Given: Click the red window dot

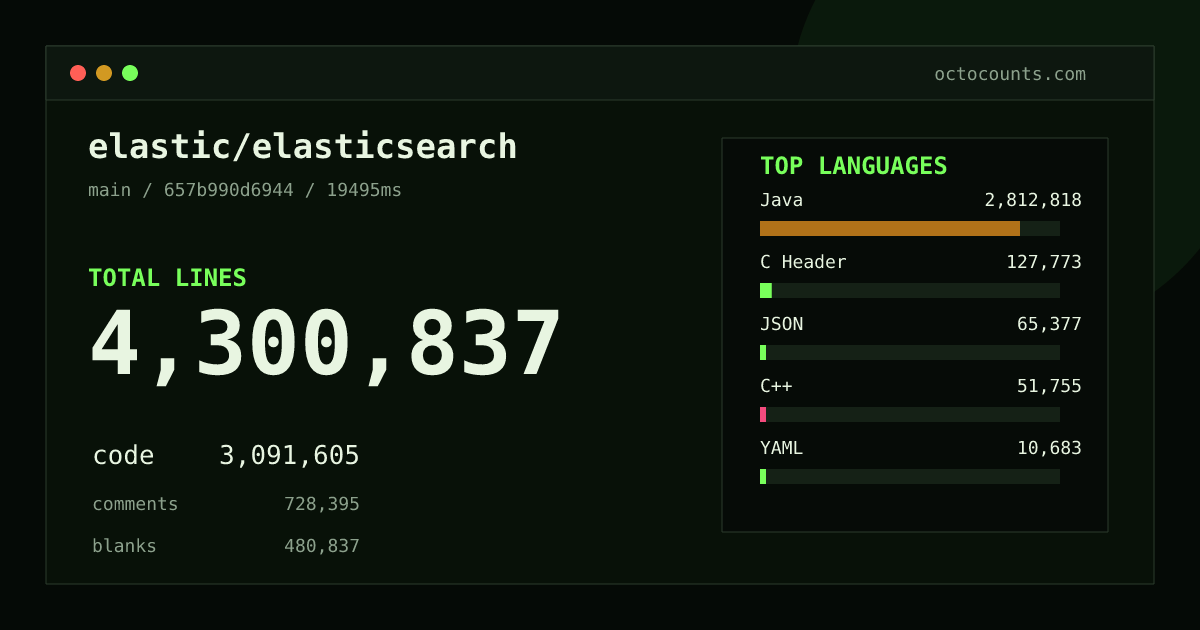Looking at the screenshot, I should (78, 73).
